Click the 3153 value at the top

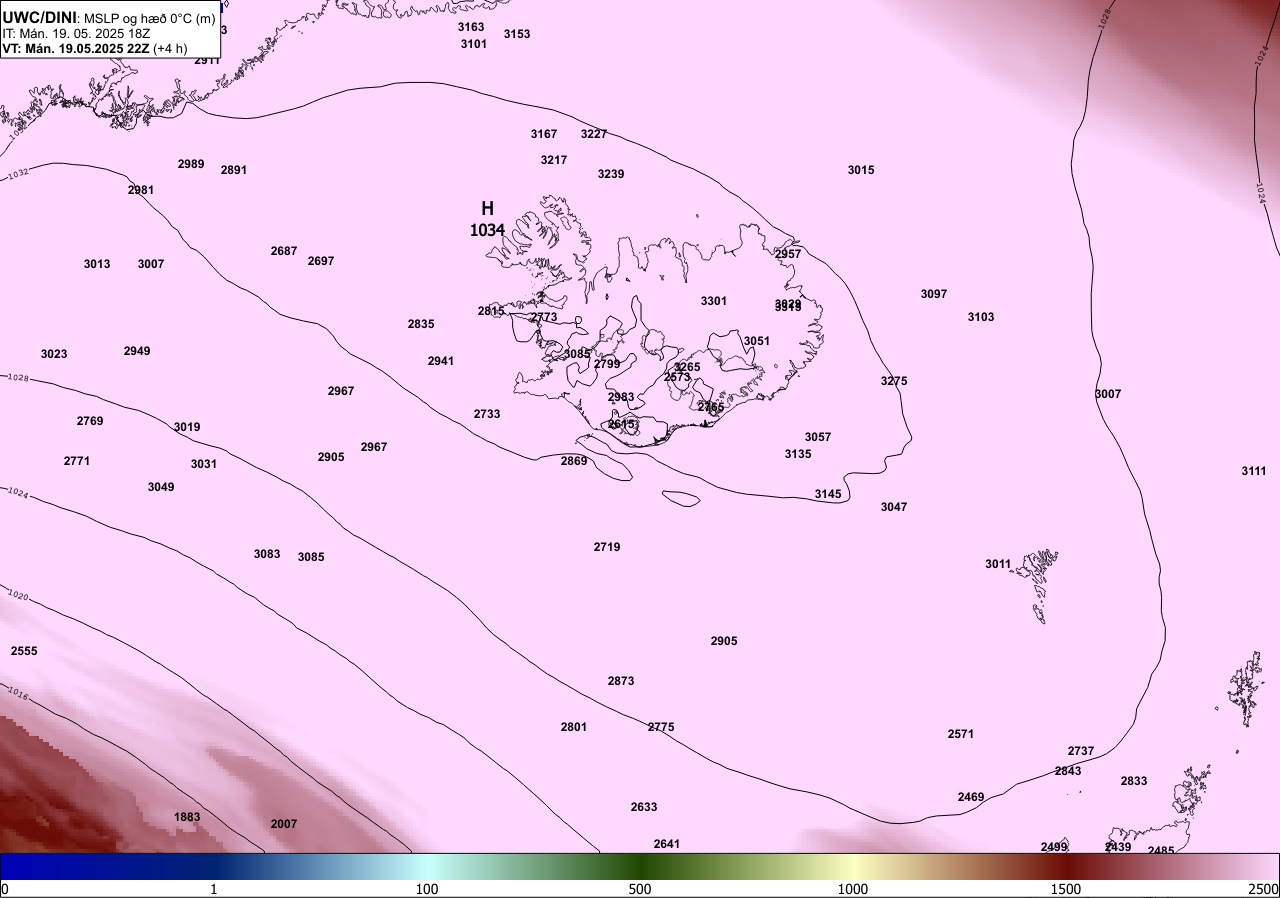517,34
